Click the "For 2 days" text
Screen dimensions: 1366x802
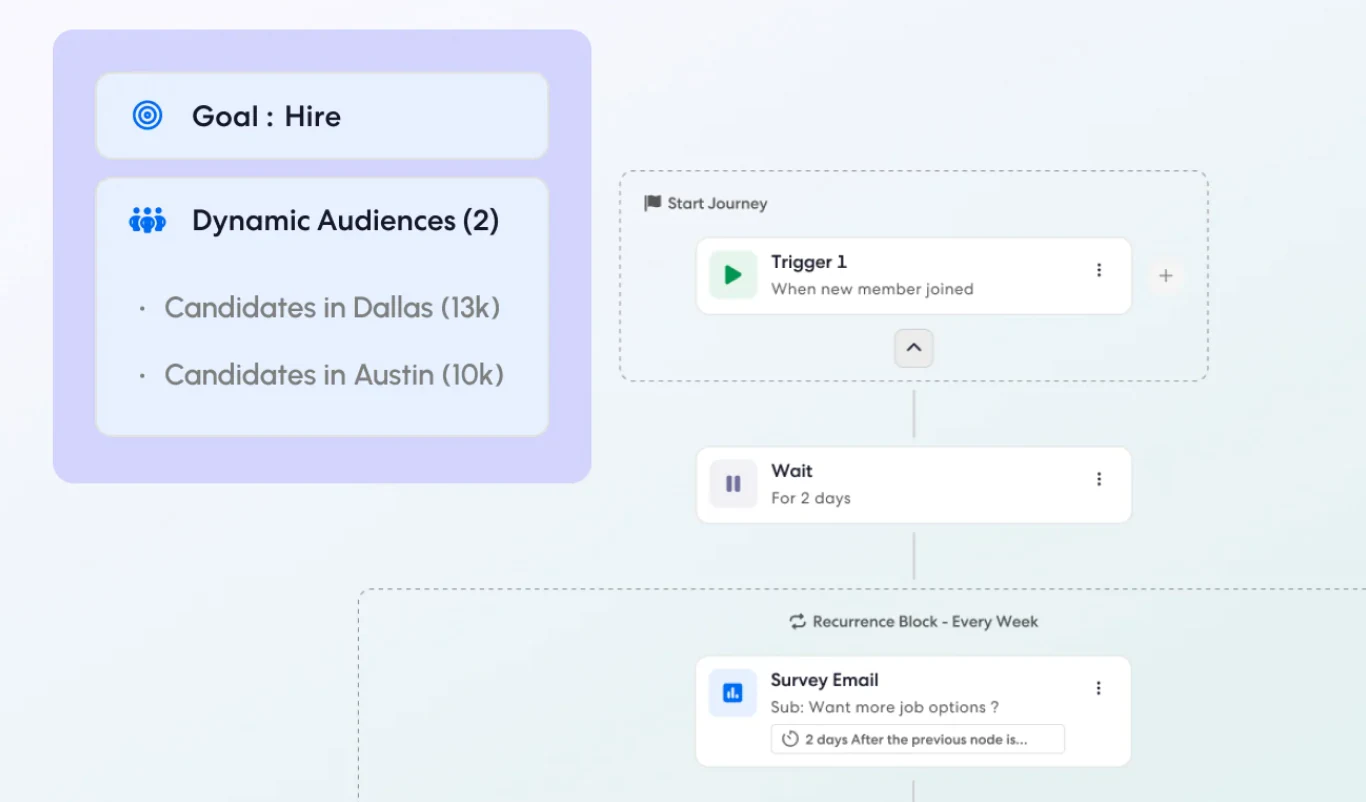(x=811, y=498)
